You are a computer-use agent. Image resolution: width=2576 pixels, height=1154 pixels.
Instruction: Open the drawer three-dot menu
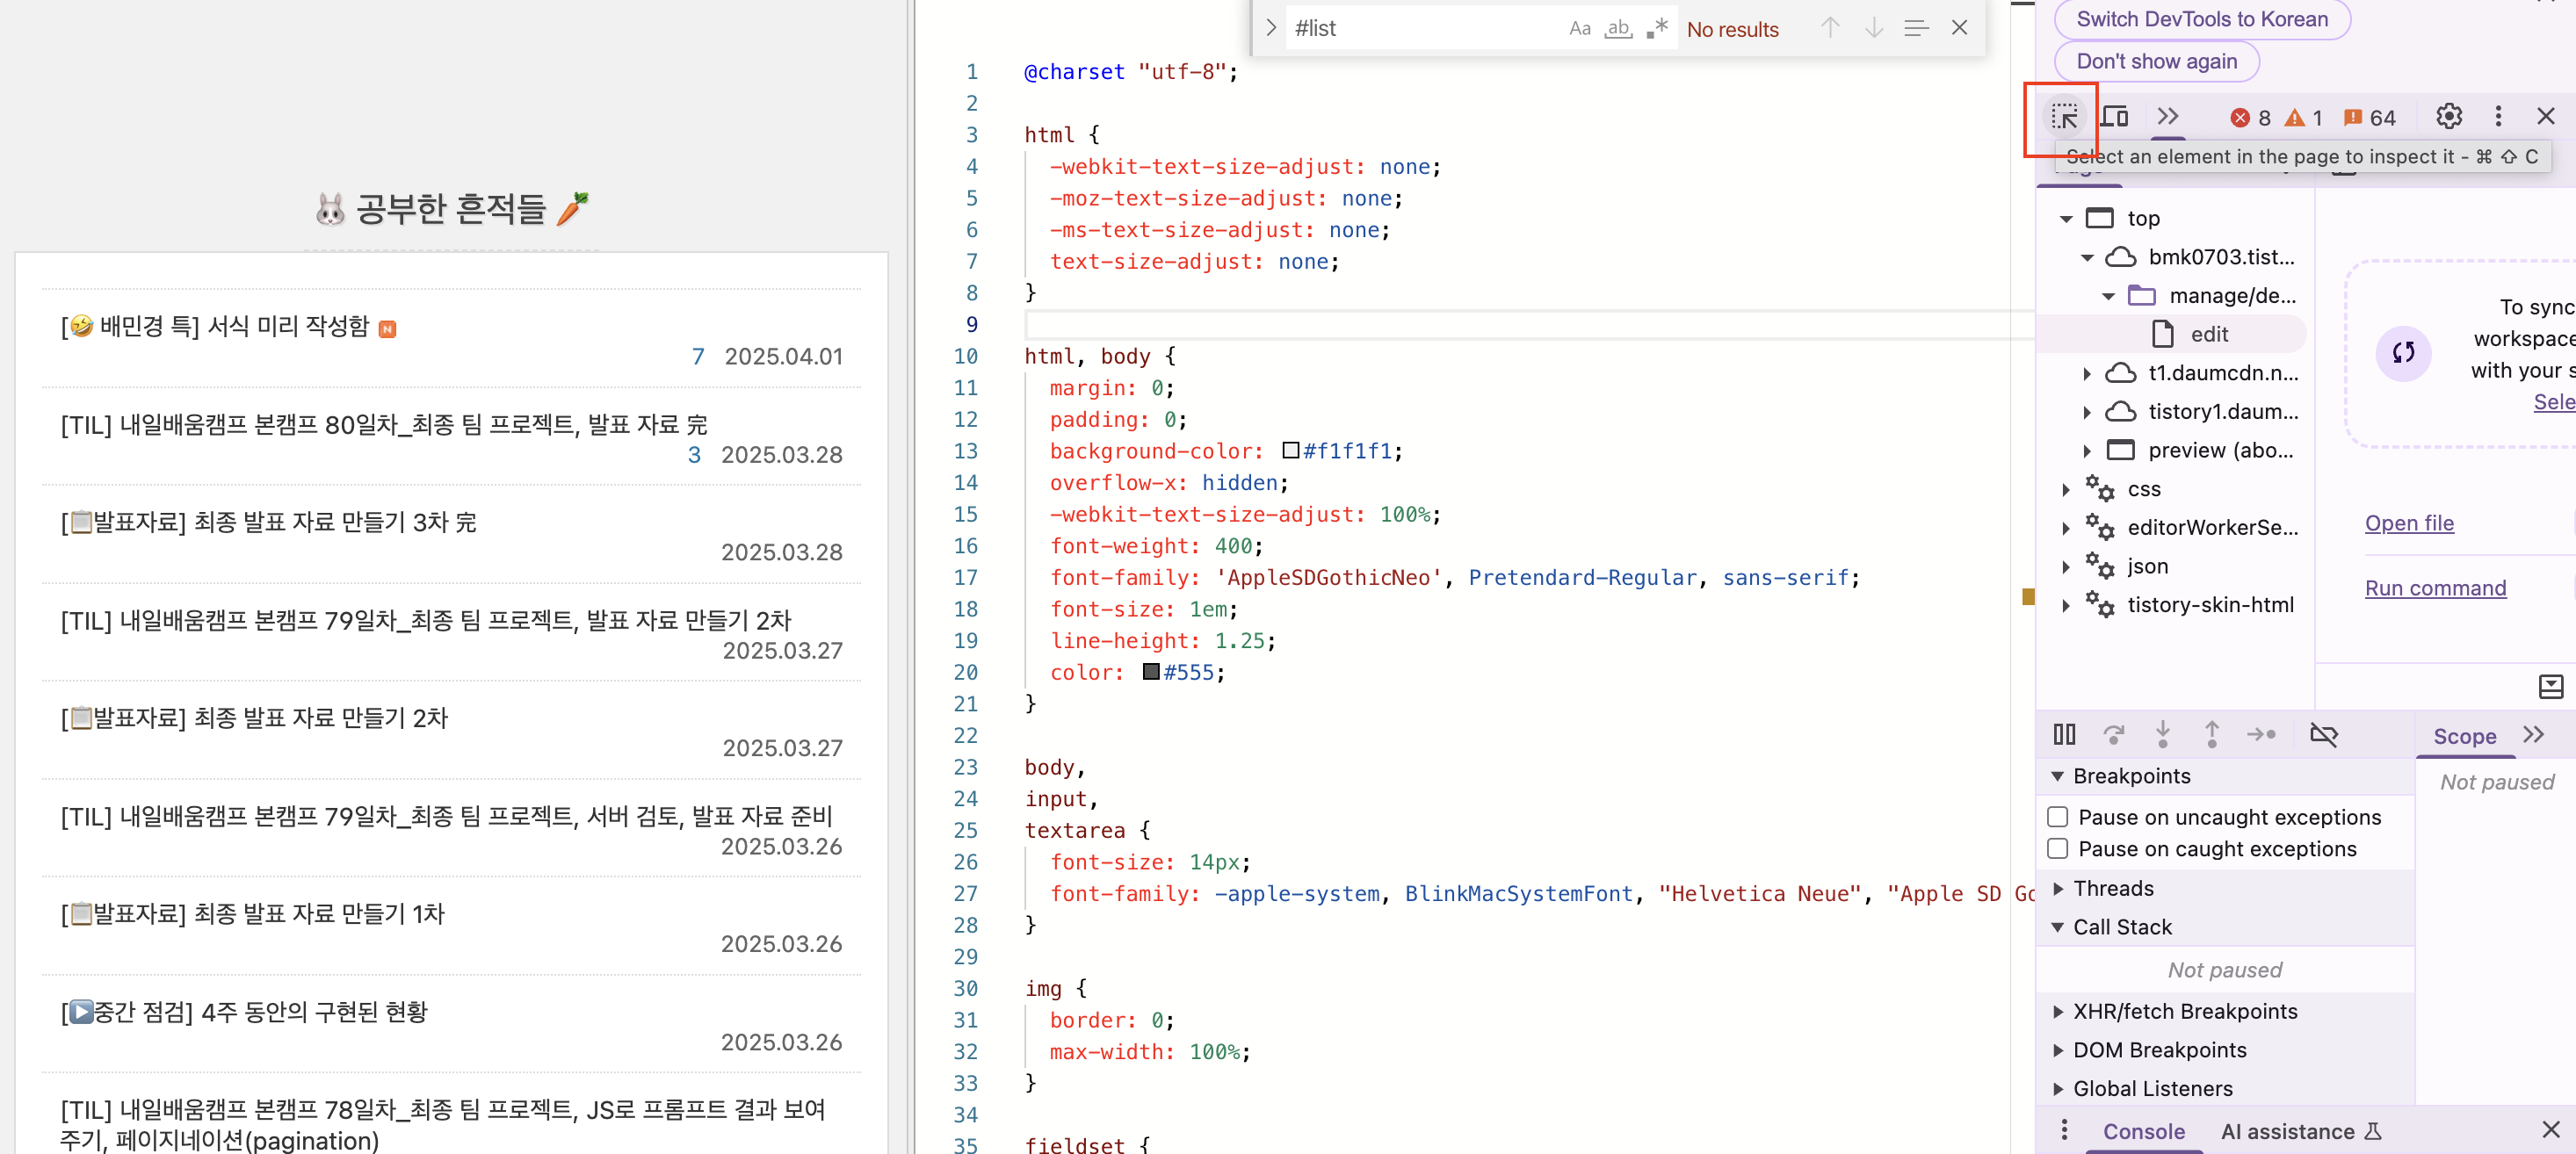point(2064,1130)
